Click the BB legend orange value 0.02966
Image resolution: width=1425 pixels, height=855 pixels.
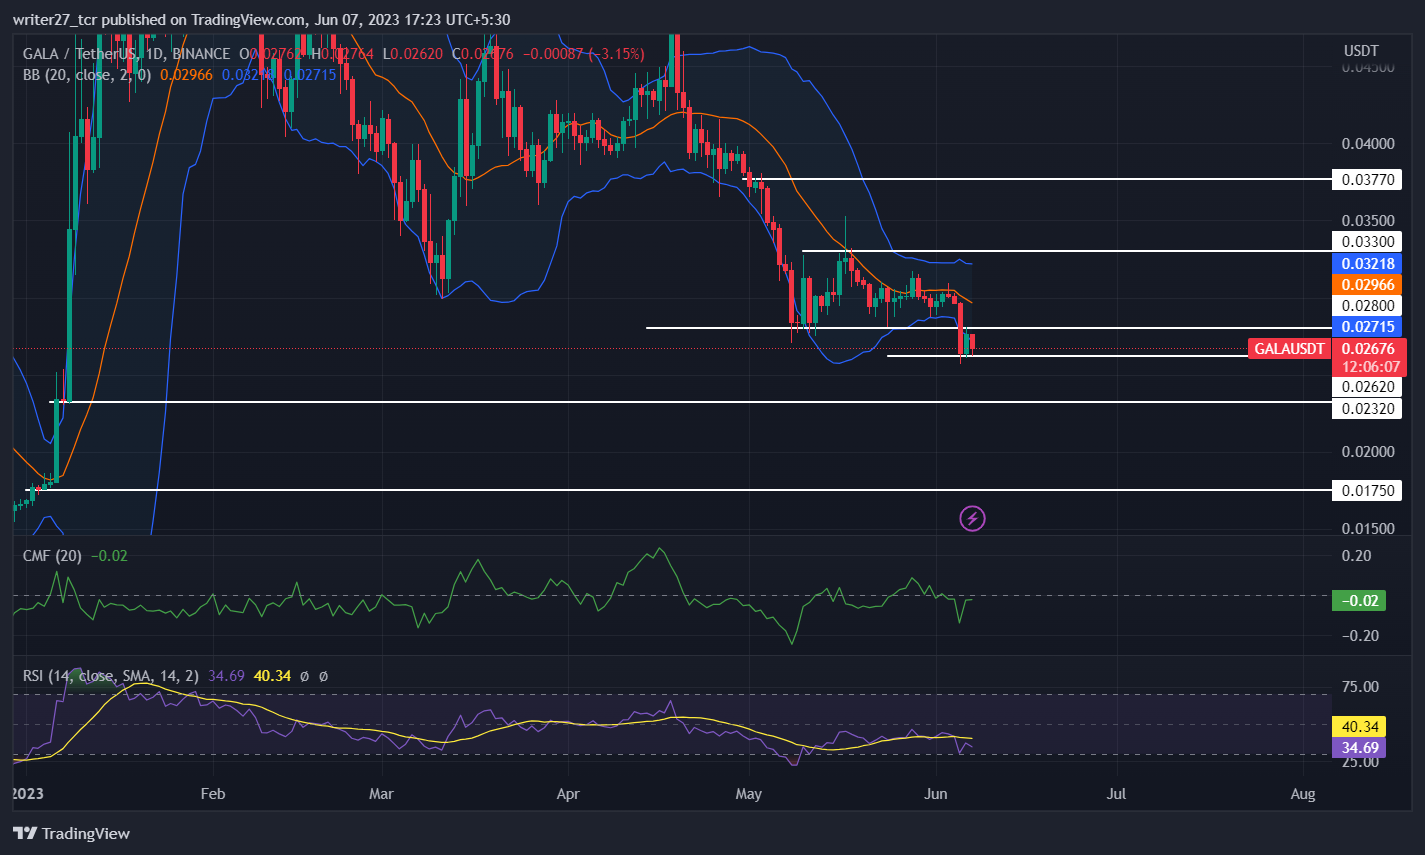pos(187,74)
